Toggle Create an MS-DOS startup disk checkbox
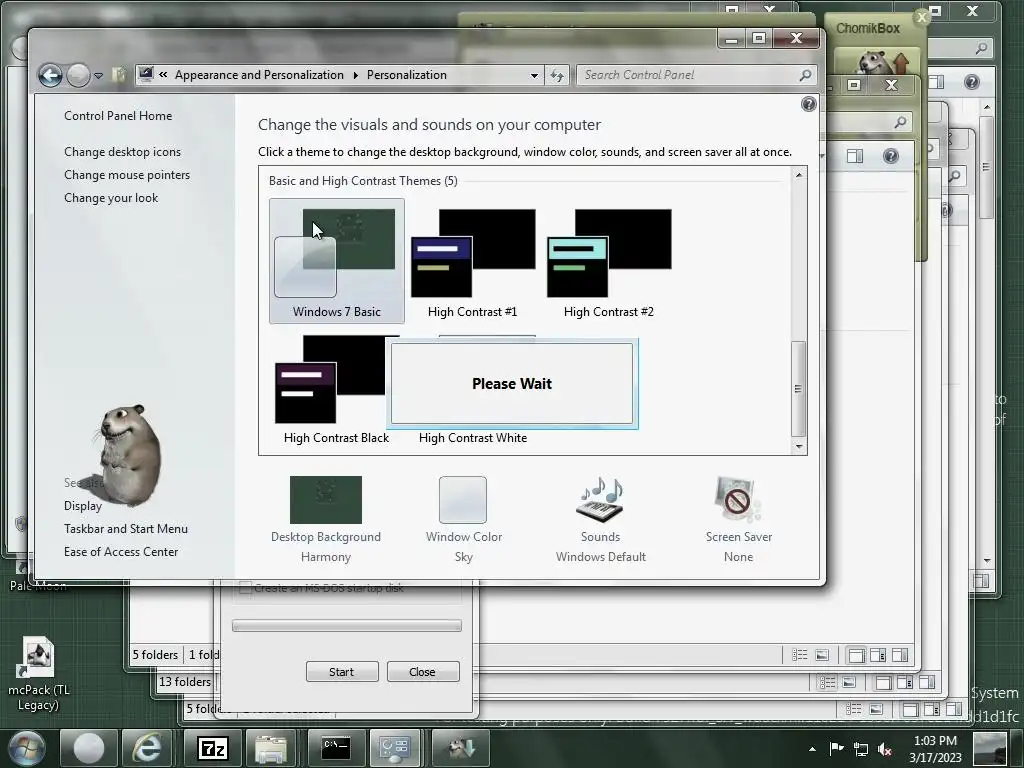The height and width of the screenshot is (768, 1024). pos(246,588)
